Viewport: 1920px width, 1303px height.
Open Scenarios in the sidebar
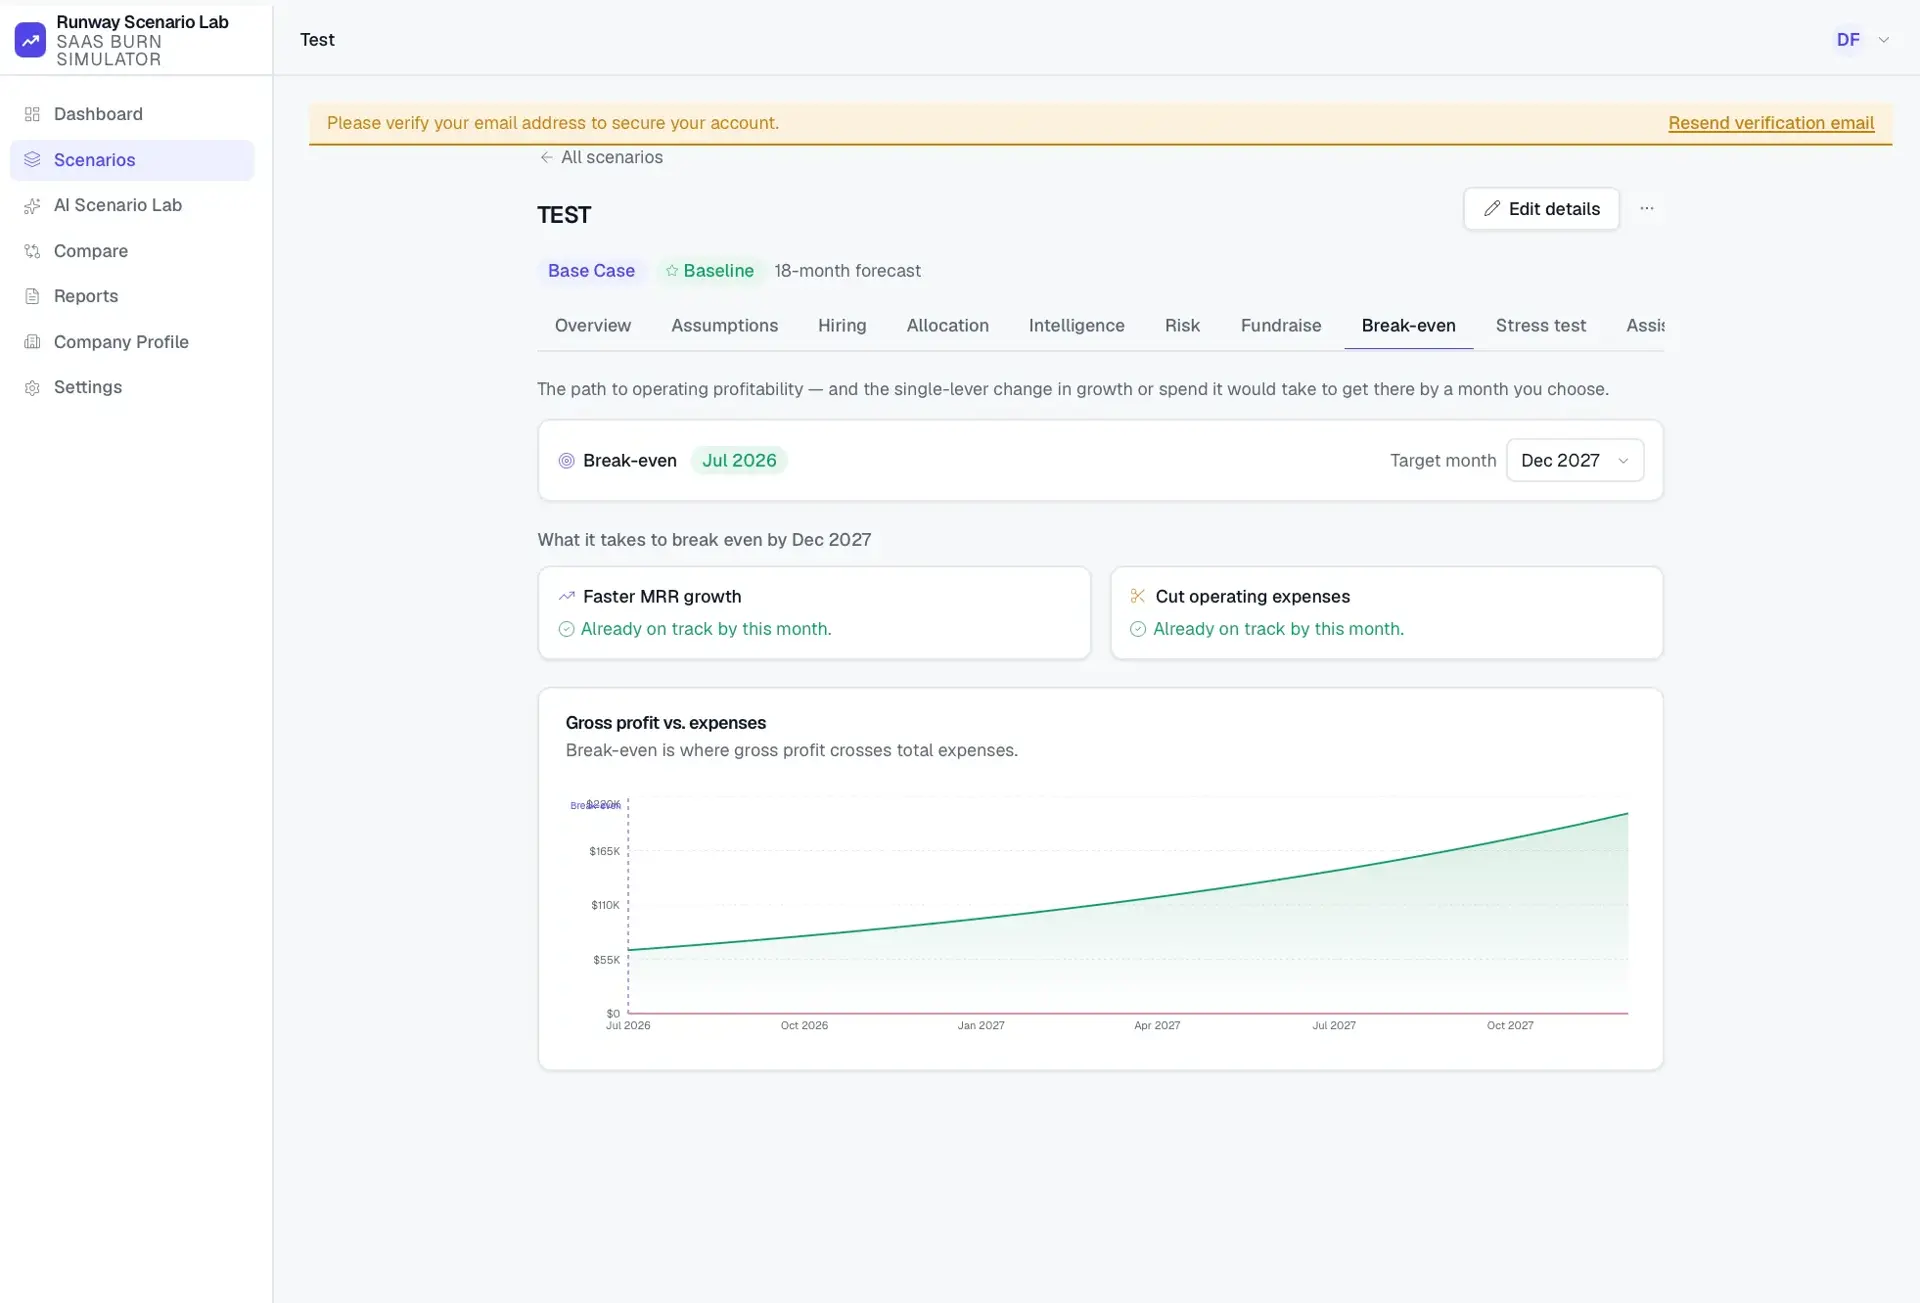[132, 160]
